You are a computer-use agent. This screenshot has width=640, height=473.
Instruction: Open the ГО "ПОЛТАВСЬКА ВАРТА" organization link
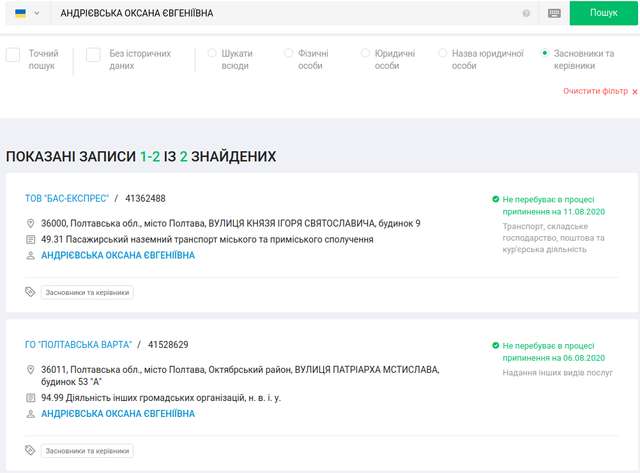[78, 345]
